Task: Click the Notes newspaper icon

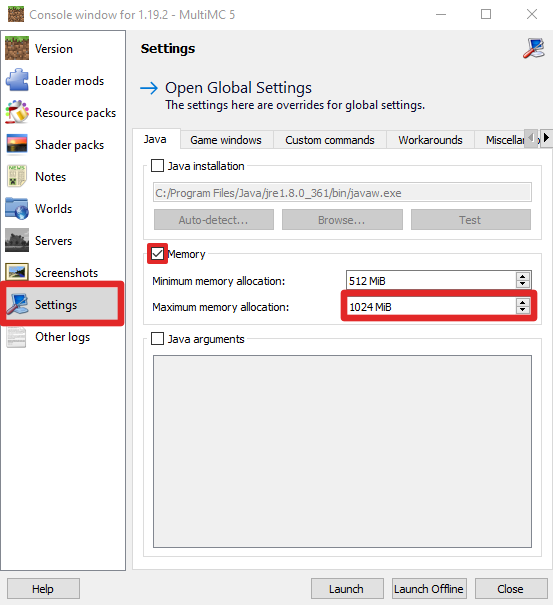Action: tap(17, 176)
